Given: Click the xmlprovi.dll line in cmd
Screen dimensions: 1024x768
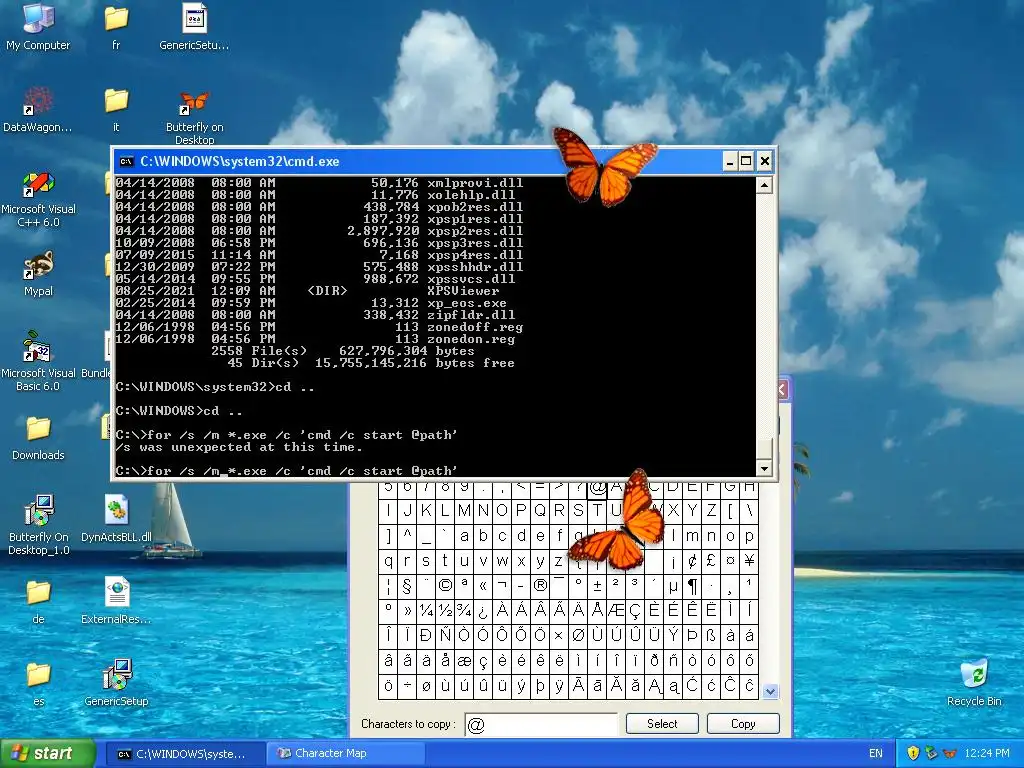Looking at the screenshot, I should pyautogui.click(x=319, y=183).
